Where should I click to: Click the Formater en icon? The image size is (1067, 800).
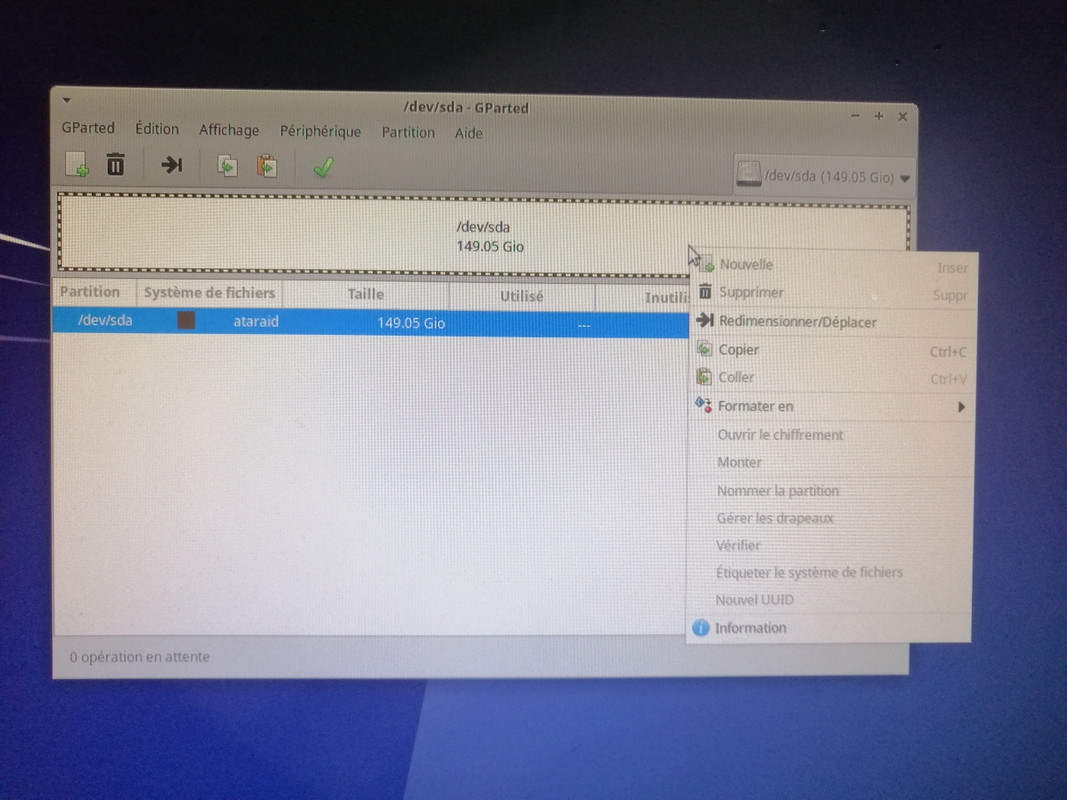[703, 404]
